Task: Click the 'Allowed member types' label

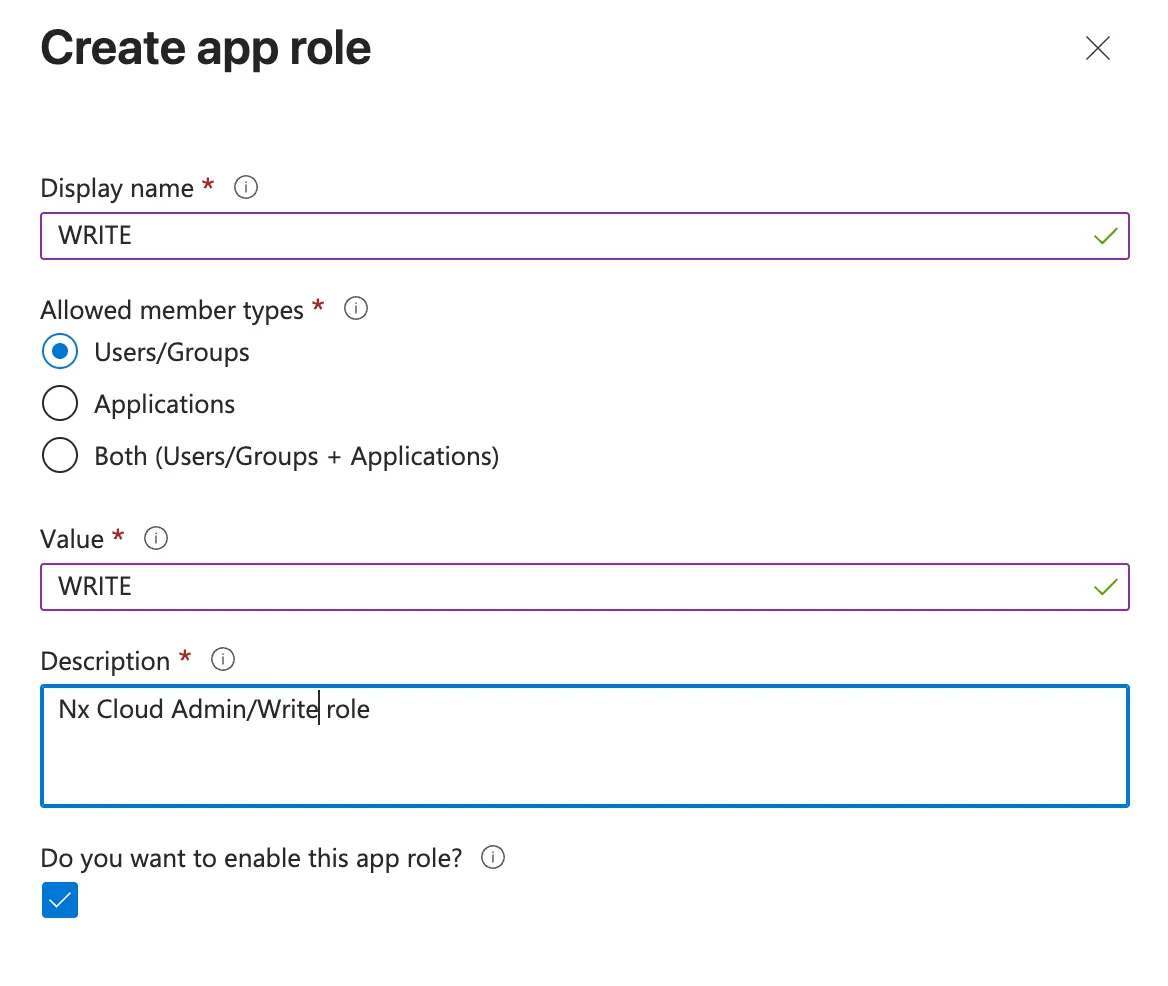Action: tap(172, 310)
